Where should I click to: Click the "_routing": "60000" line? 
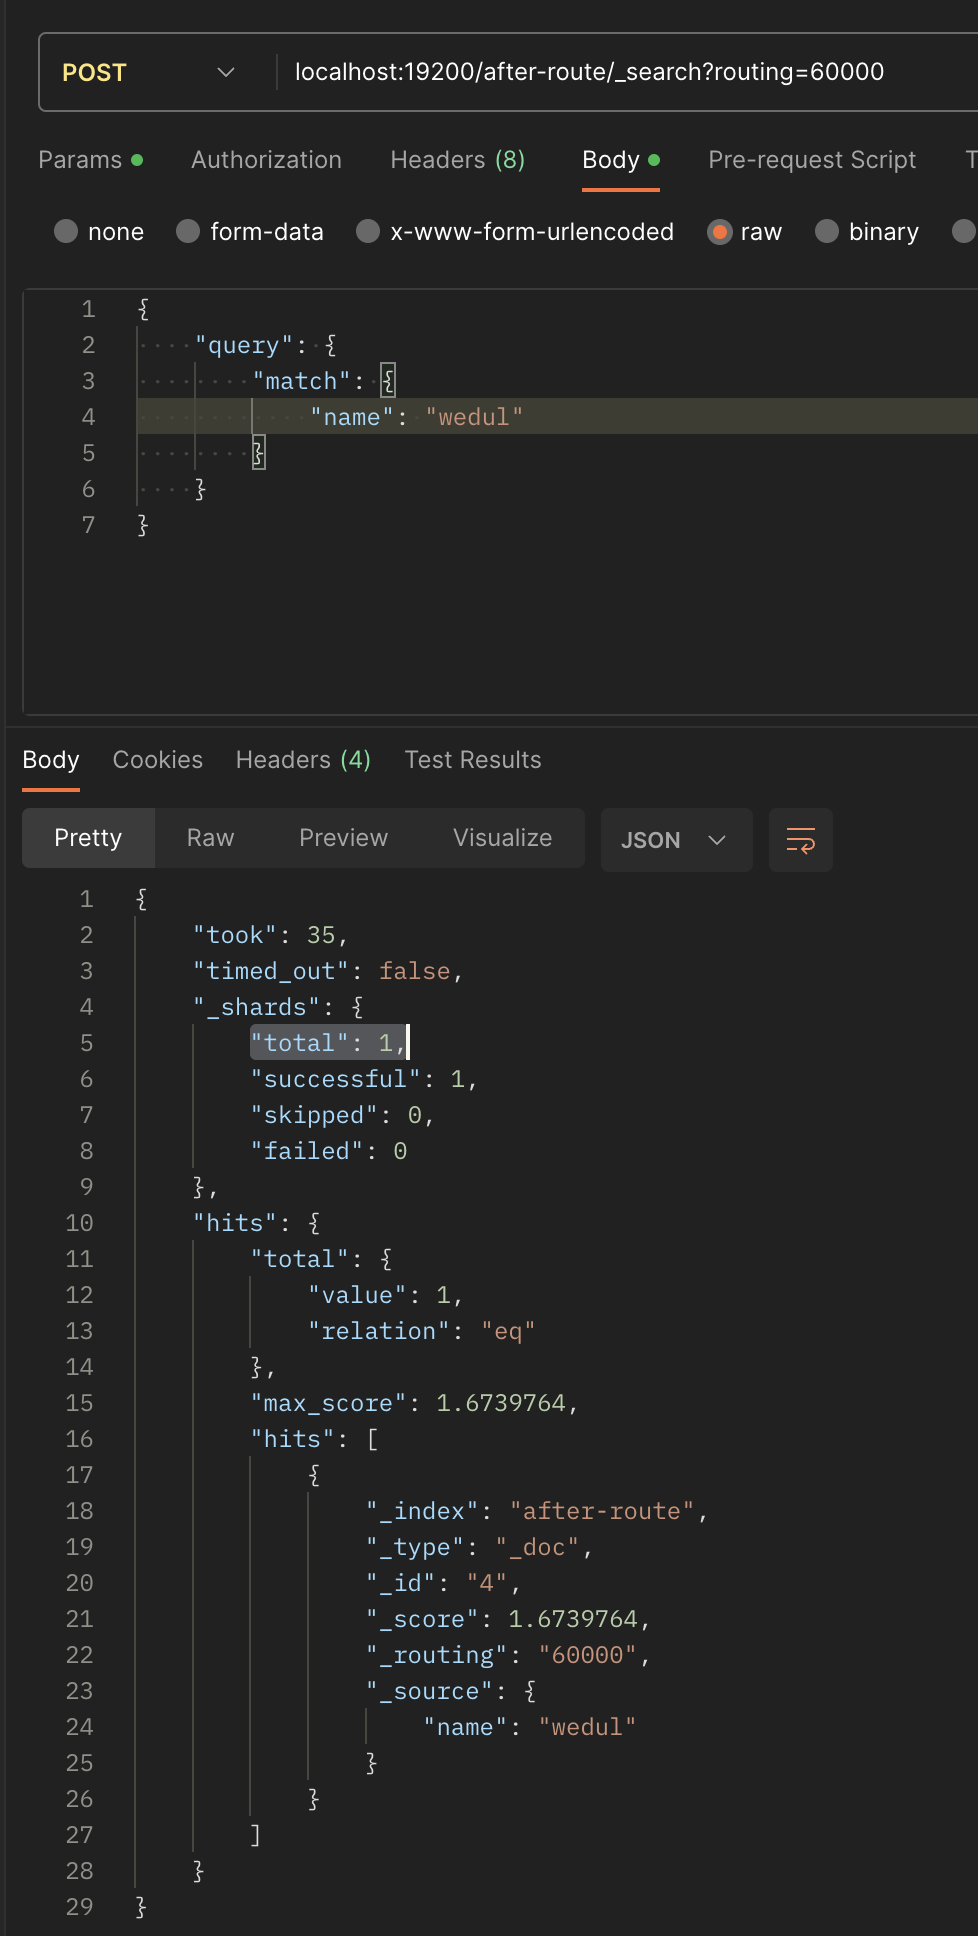point(508,1655)
